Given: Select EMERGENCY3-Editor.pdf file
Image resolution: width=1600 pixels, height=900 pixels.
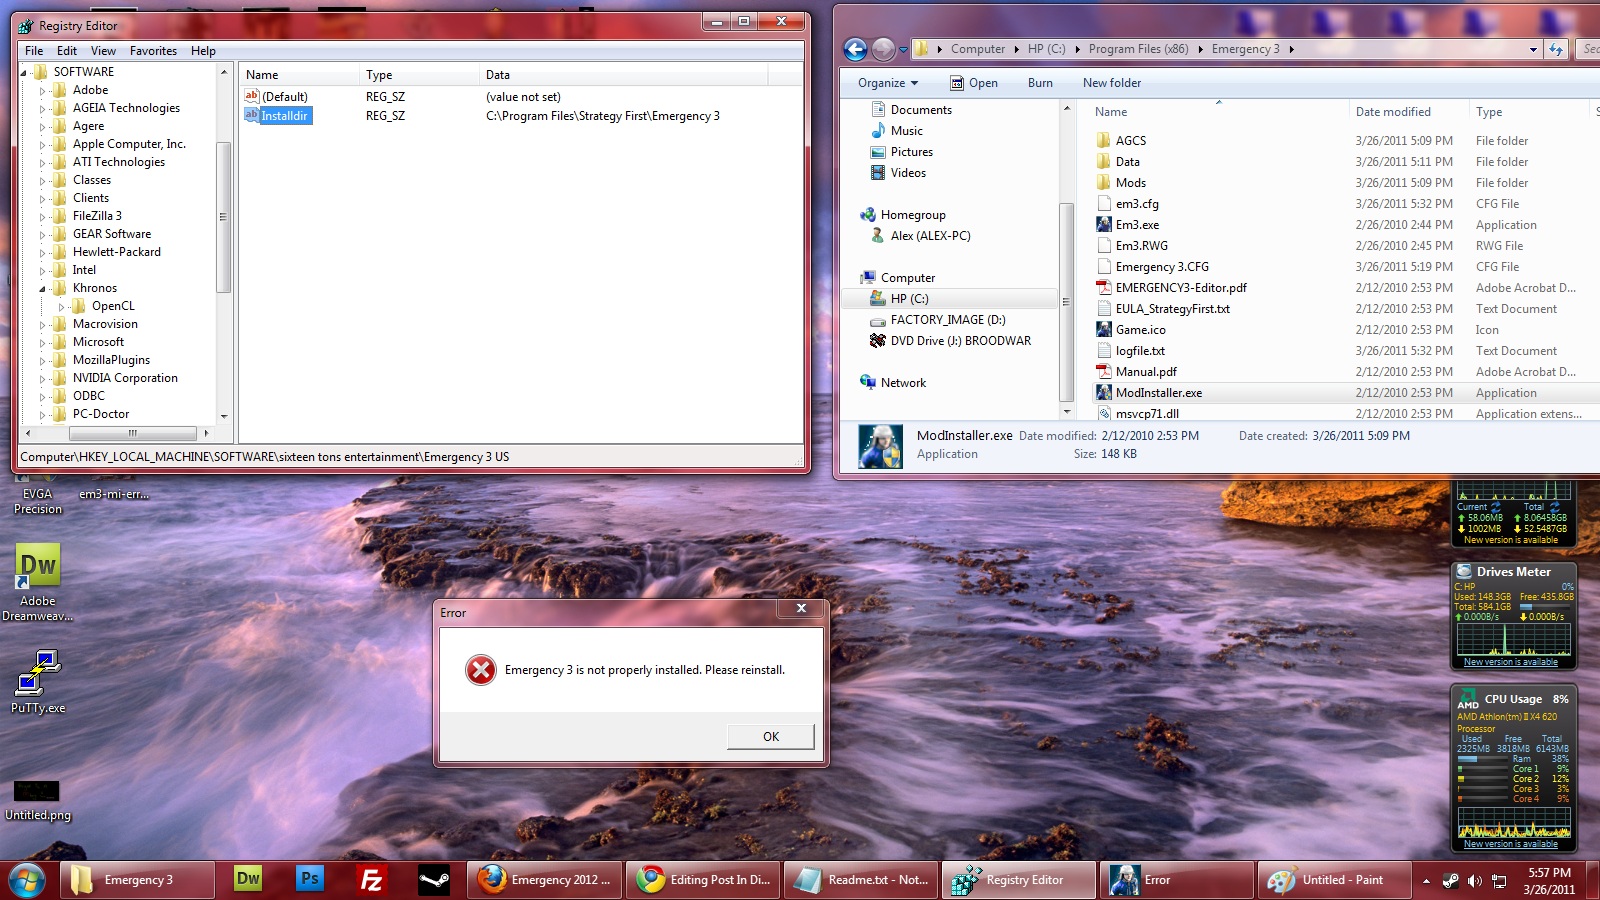Looking at the screenshot, I should click(x=1181, y=288).
